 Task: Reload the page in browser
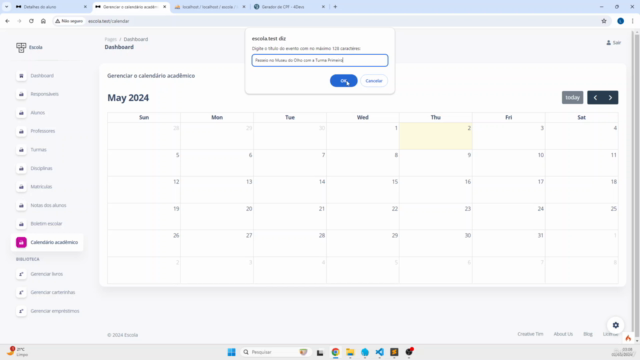[x=31, y=21]
